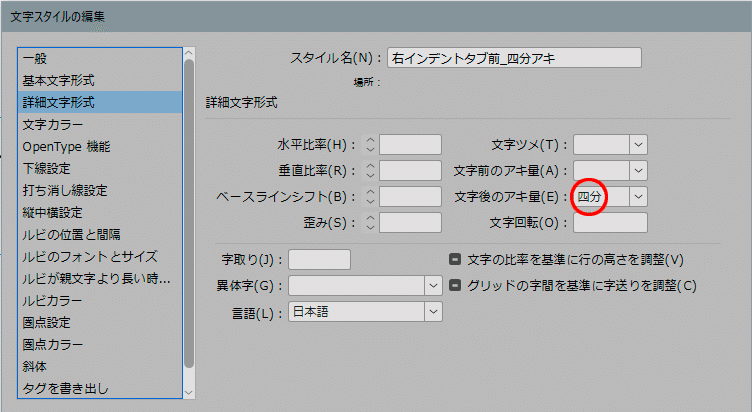Select the 詳細文字形式 category
Image resolution: width=752 pixels, height=412 pixels.
pos(100,102)
